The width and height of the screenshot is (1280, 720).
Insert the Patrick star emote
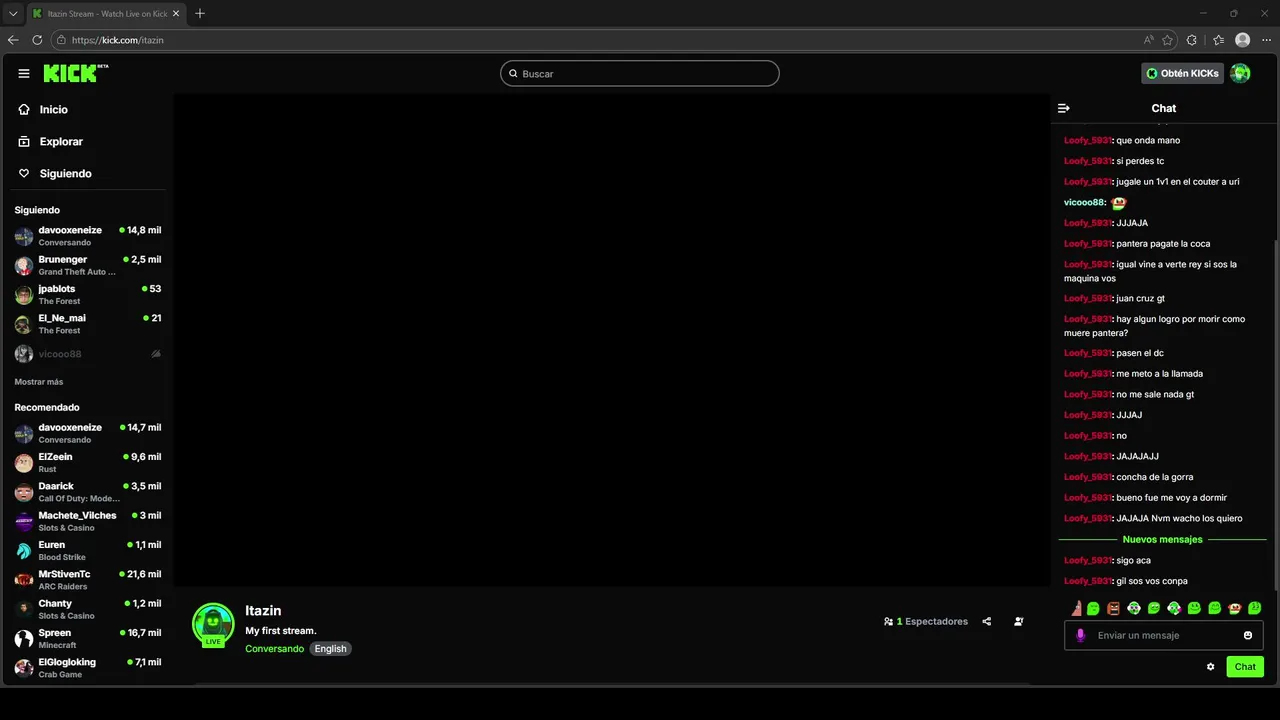click(1077, 608)
